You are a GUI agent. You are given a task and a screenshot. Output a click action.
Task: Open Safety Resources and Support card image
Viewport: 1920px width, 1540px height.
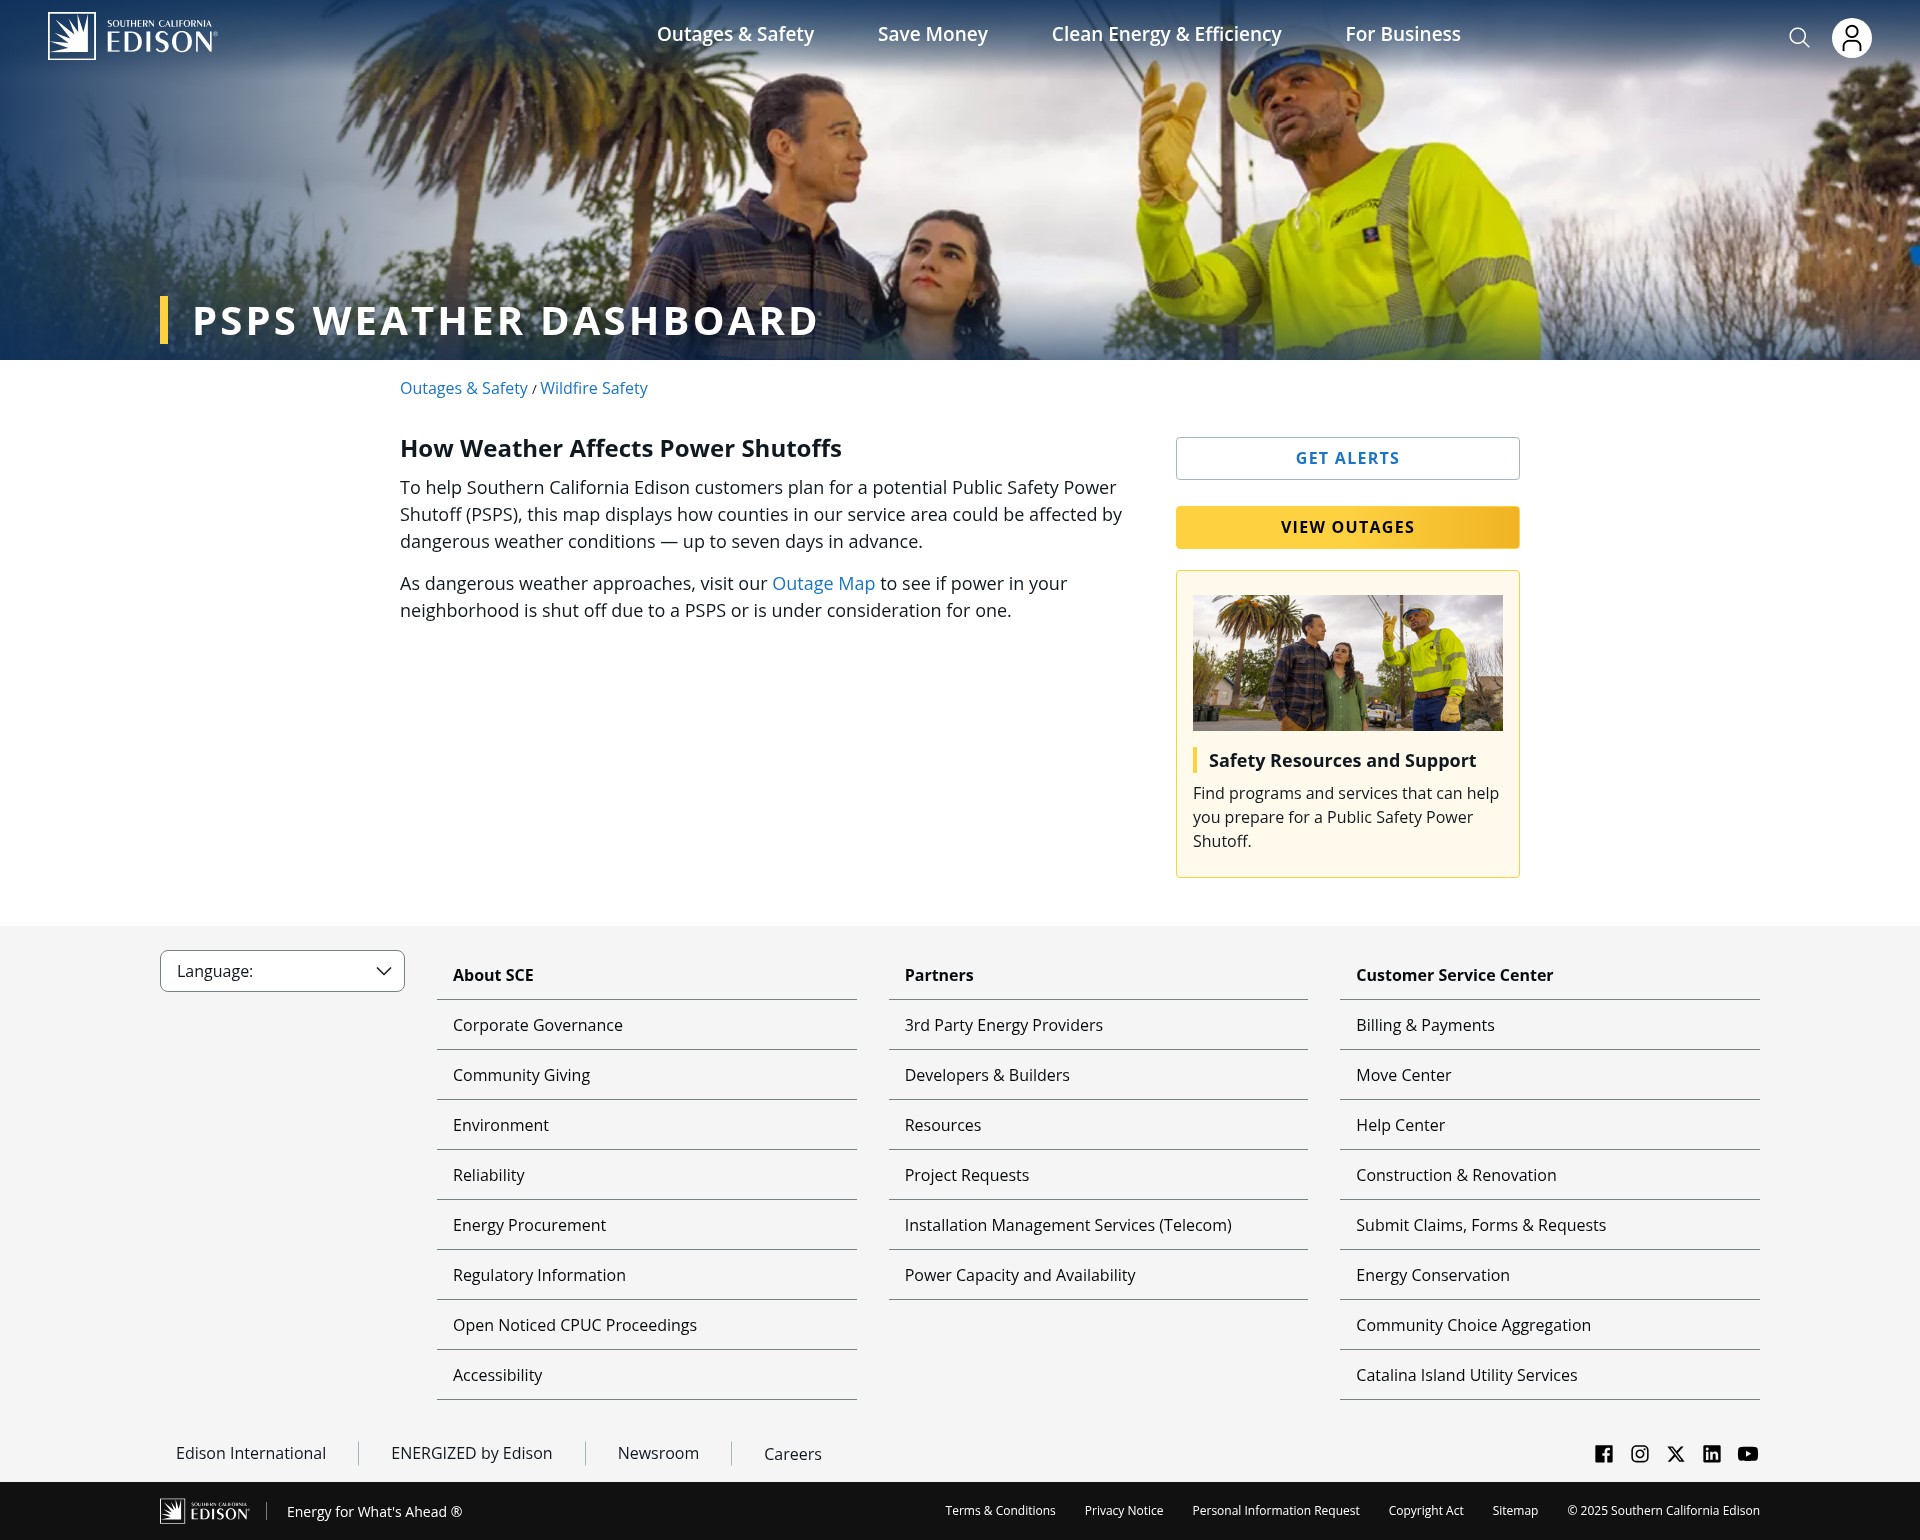coord(1347,663)
